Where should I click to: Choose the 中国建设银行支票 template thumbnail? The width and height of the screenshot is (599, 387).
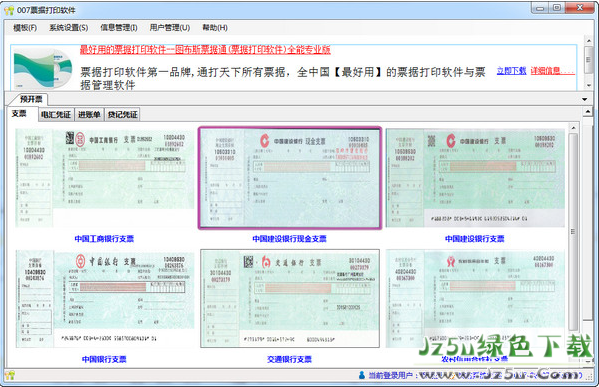[x=475, y=178]
